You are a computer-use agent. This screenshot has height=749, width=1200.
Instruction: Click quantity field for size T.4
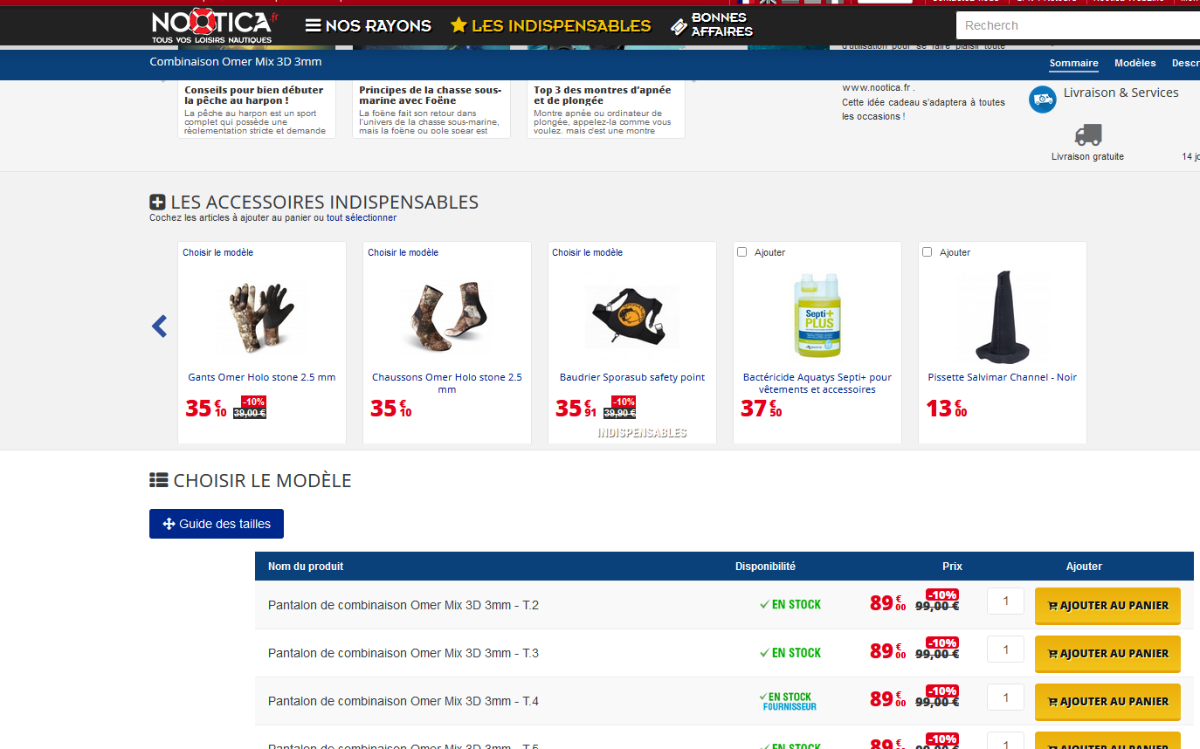pos(1006,697)
